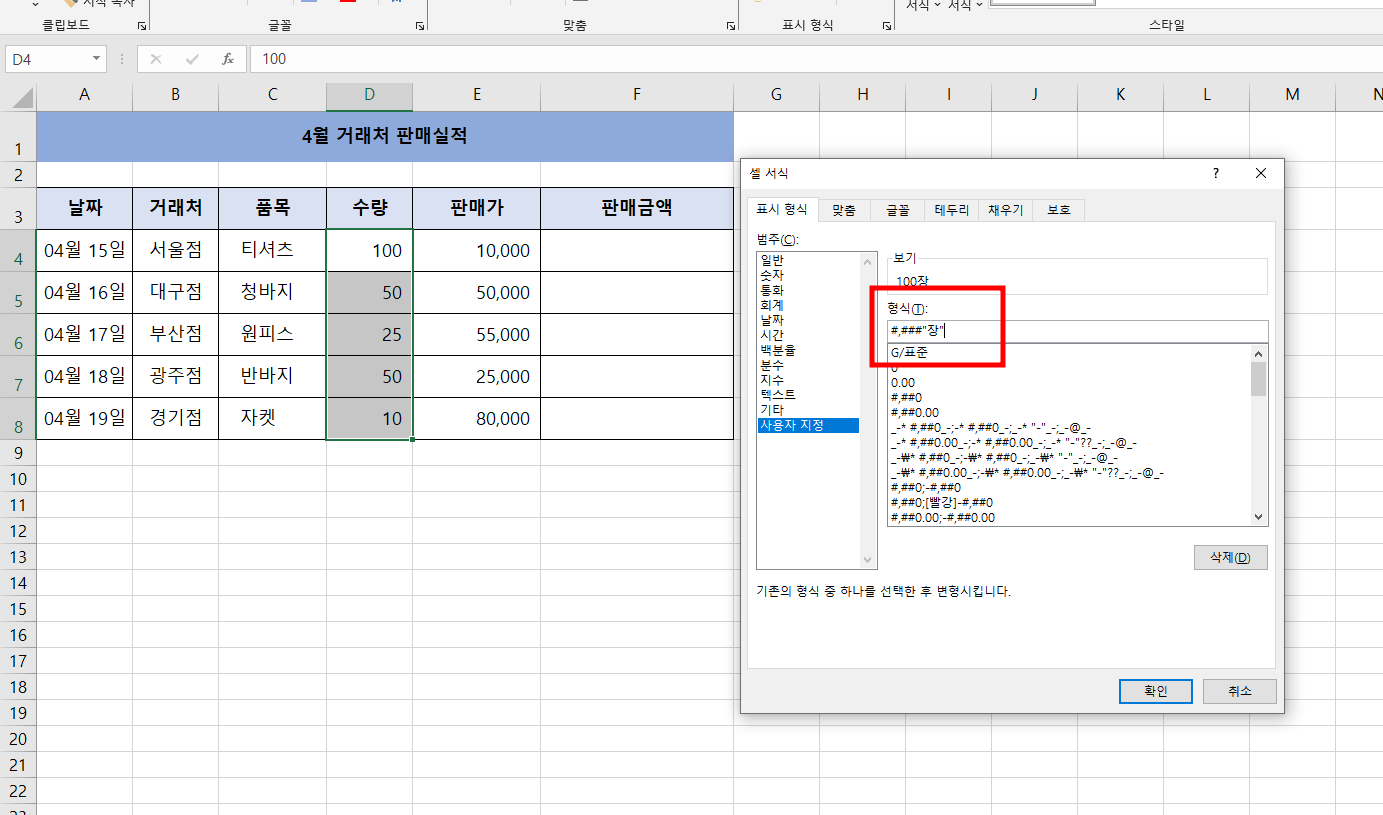Click the category list scroll up arrow
The width and height of the screenshot is (1383, 815).
868,260
